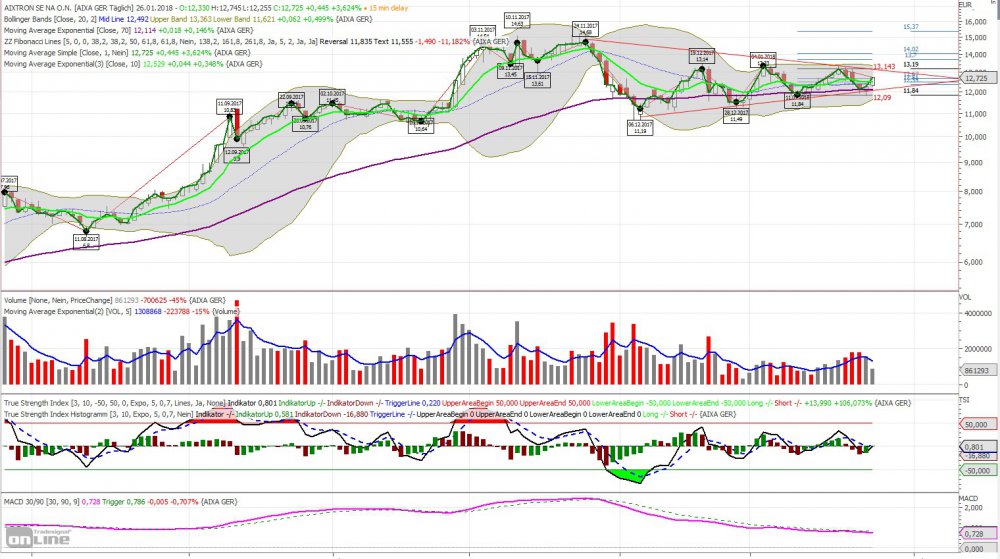Click the 'Mid Line 12,492' value
This screenshot has width=1000, height=559.
123,19
